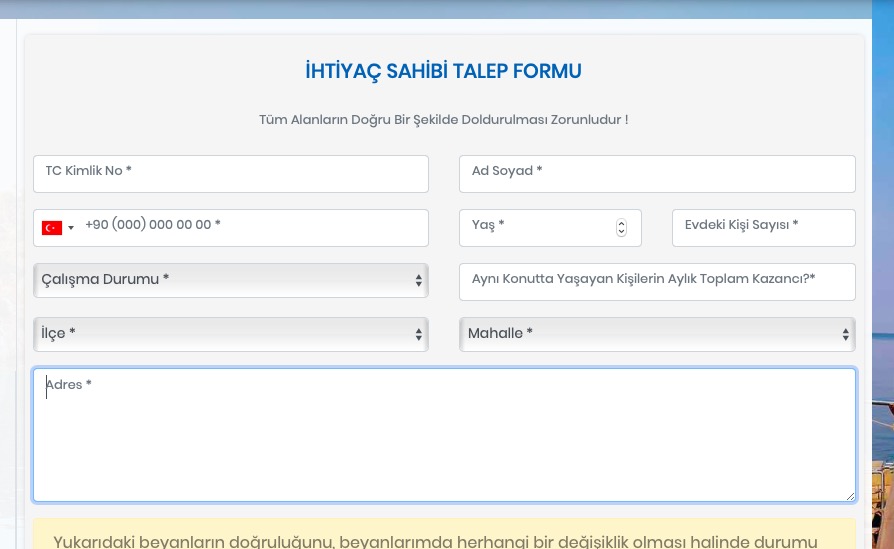Click the İHTİYAÇ SAHİBİ TALEP FORMU heading
This screenshot has width=894, height=549.
[x=443, y=72]
